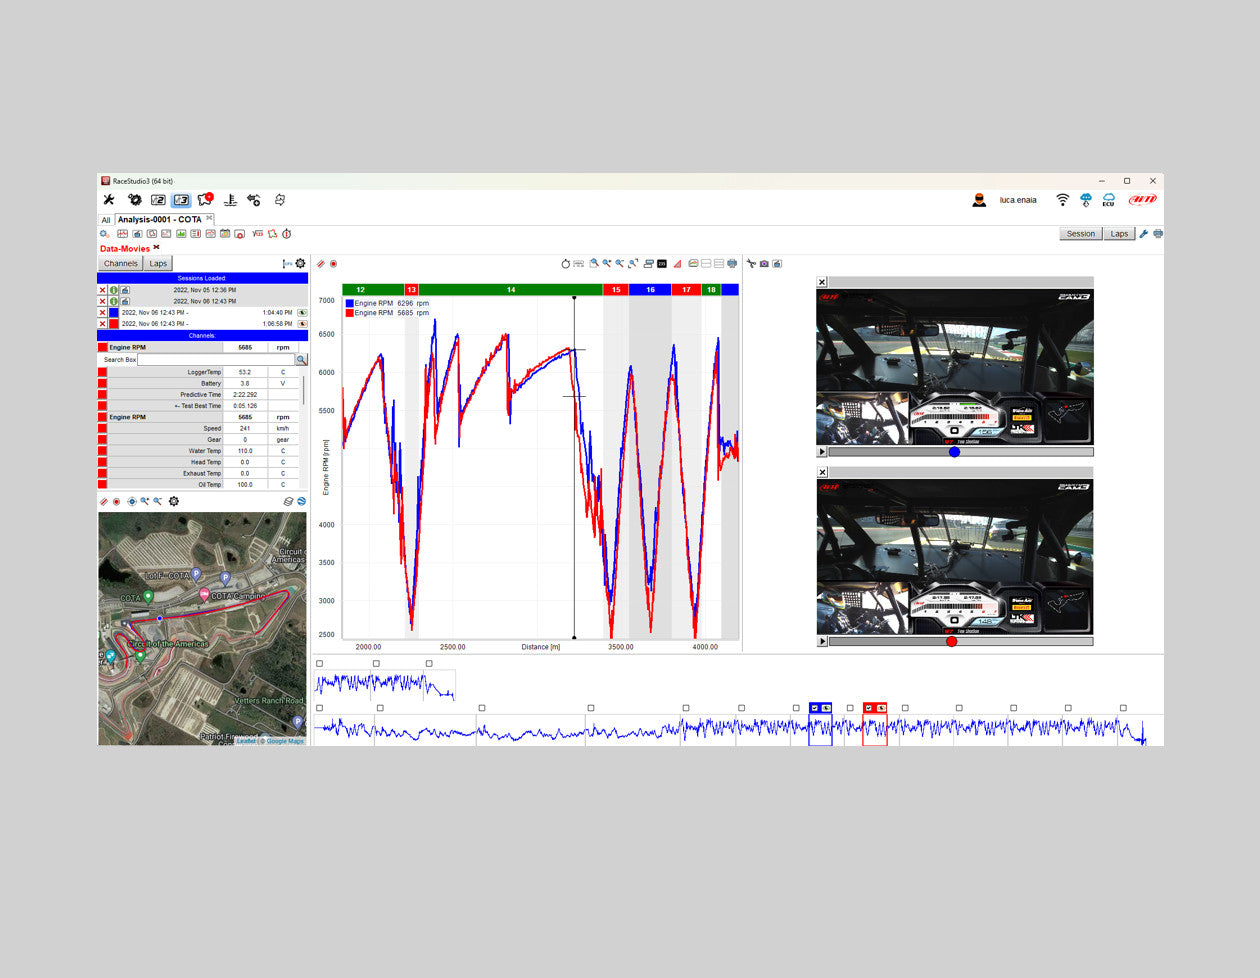Select the Analysis-0001 - COTA tab
The image size is (1260, 978).
point(160,220)
